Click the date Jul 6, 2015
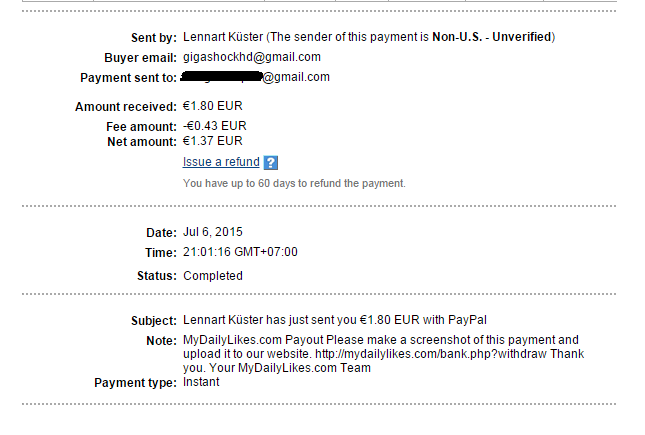Viewport: 645px width, 435px height. (213, 233)
